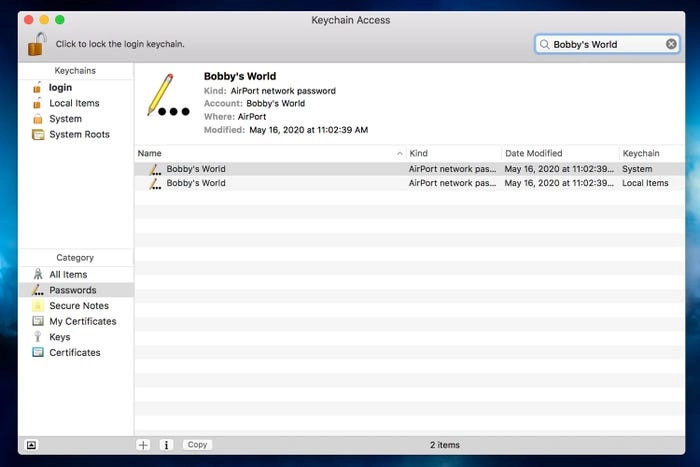Image resolution: width=700 pixels, height=467 pixels.
Task: Click the info button in bottom toolbar
Action: pos(166,444)
